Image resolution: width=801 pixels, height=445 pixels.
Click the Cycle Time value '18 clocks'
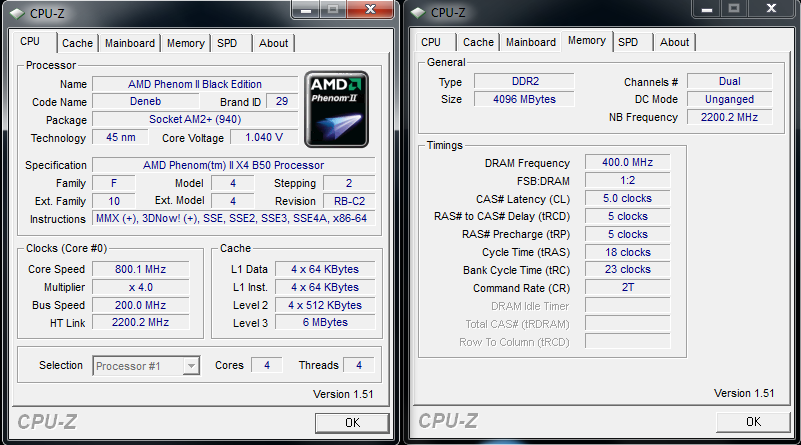pyautogui.click(x=627, y=252)
